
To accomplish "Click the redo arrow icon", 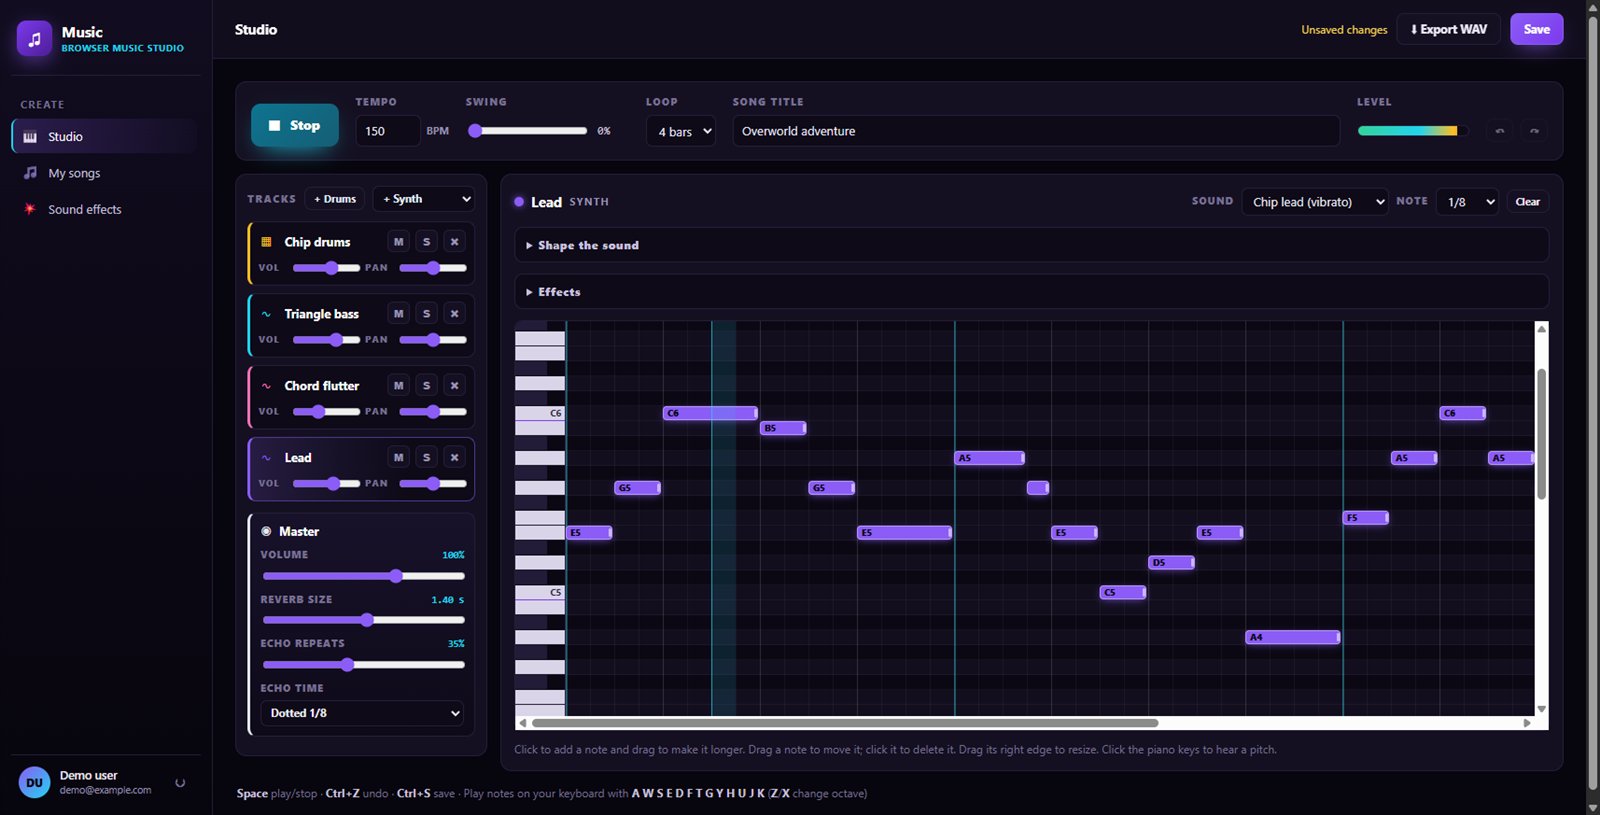I will (1534, 131).
